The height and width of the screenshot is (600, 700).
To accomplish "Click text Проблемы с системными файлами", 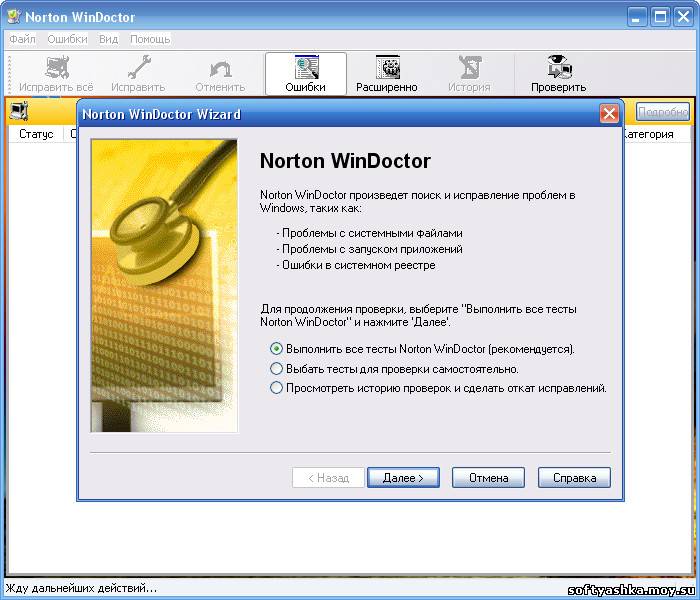I will [x=372, y=233].
